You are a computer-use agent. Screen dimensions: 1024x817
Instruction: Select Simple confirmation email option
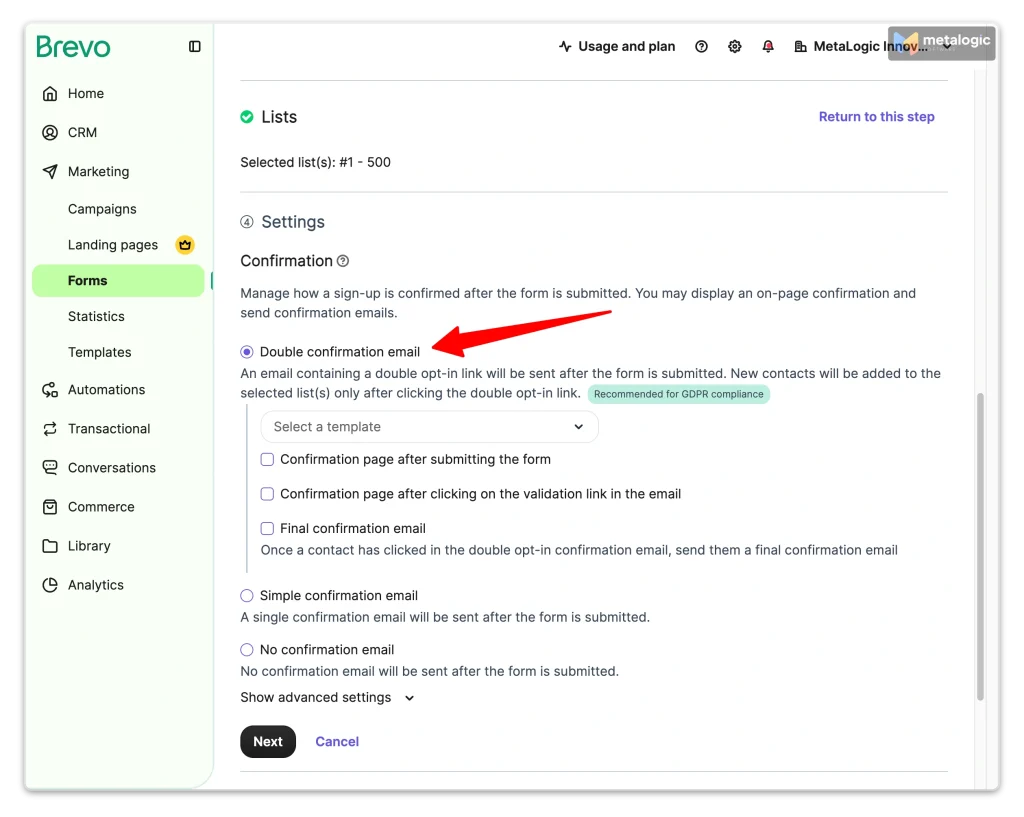click(247, 596)
